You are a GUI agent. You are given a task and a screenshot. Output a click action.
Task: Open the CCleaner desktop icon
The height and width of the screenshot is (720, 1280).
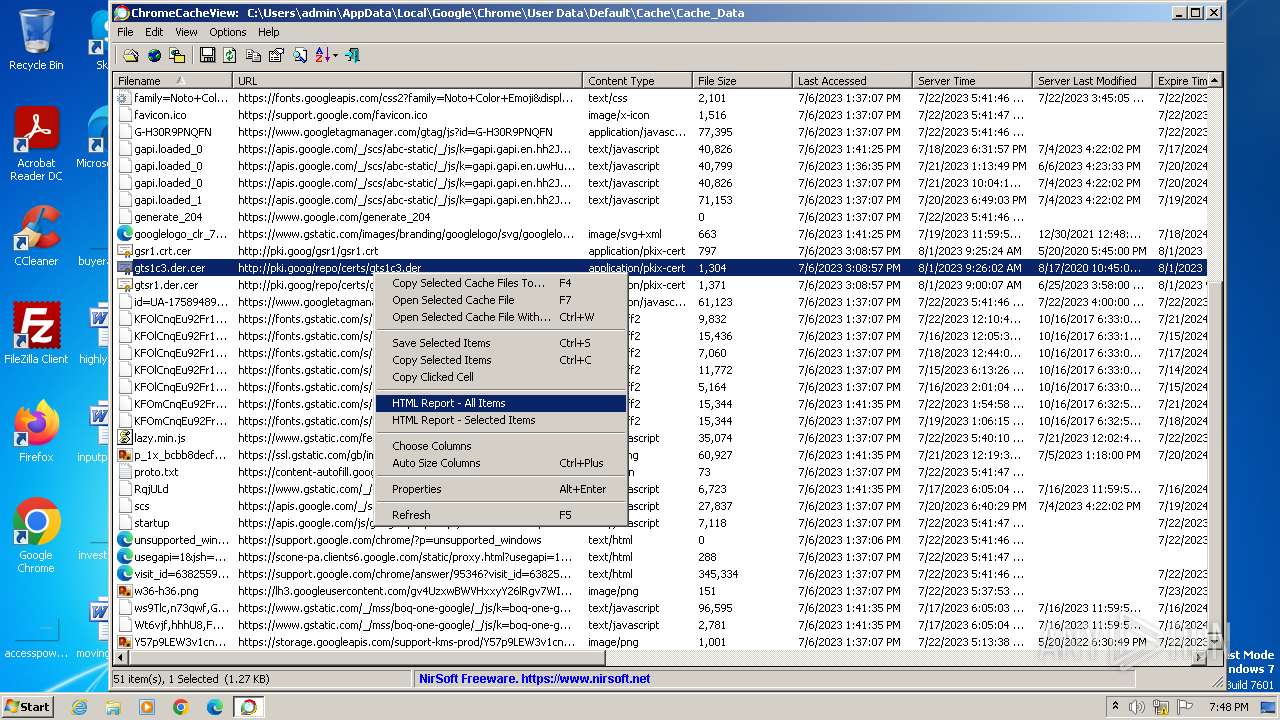pyautogui.click(x=36, y=236)
